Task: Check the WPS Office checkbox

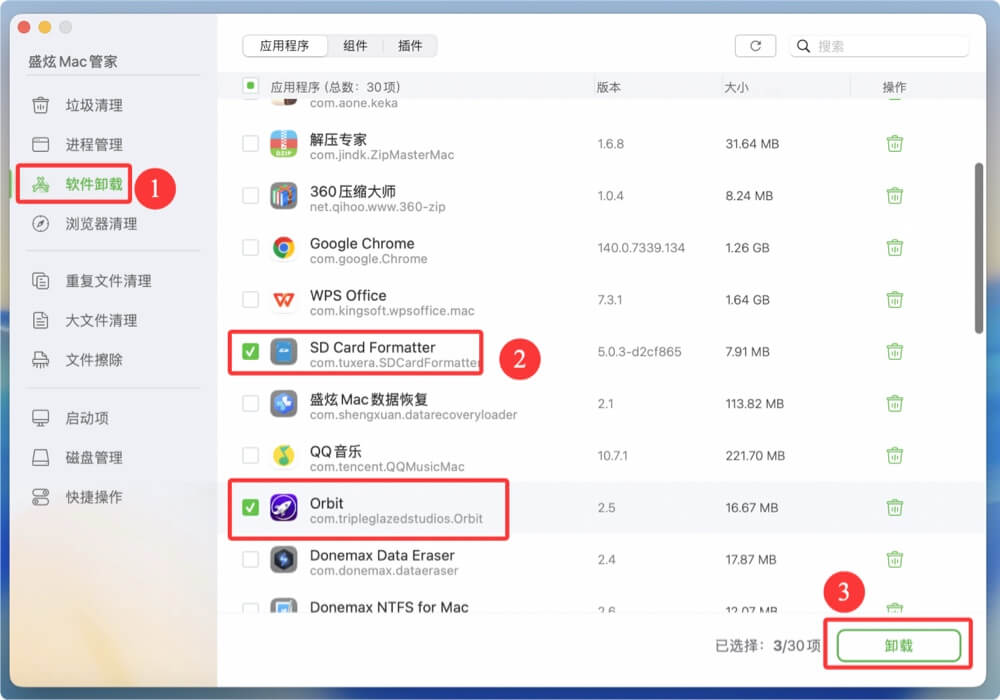Action: (x=251, y=299)
